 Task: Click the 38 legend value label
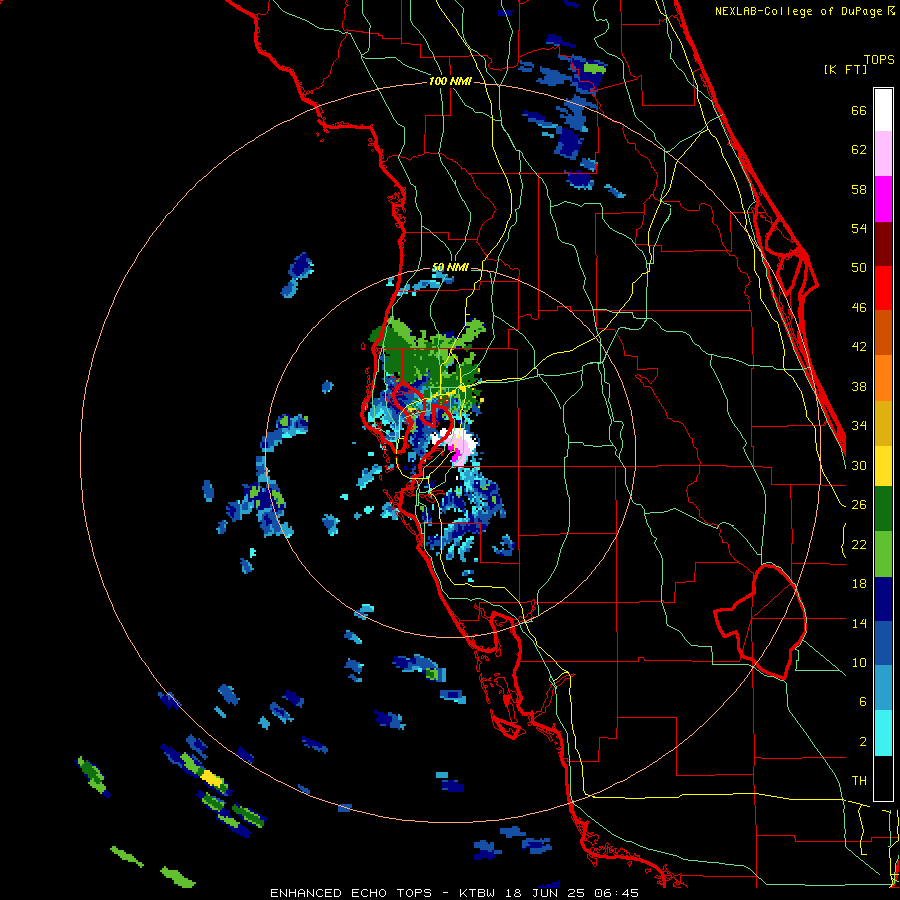pyautogui.click(x=859, y=386)
